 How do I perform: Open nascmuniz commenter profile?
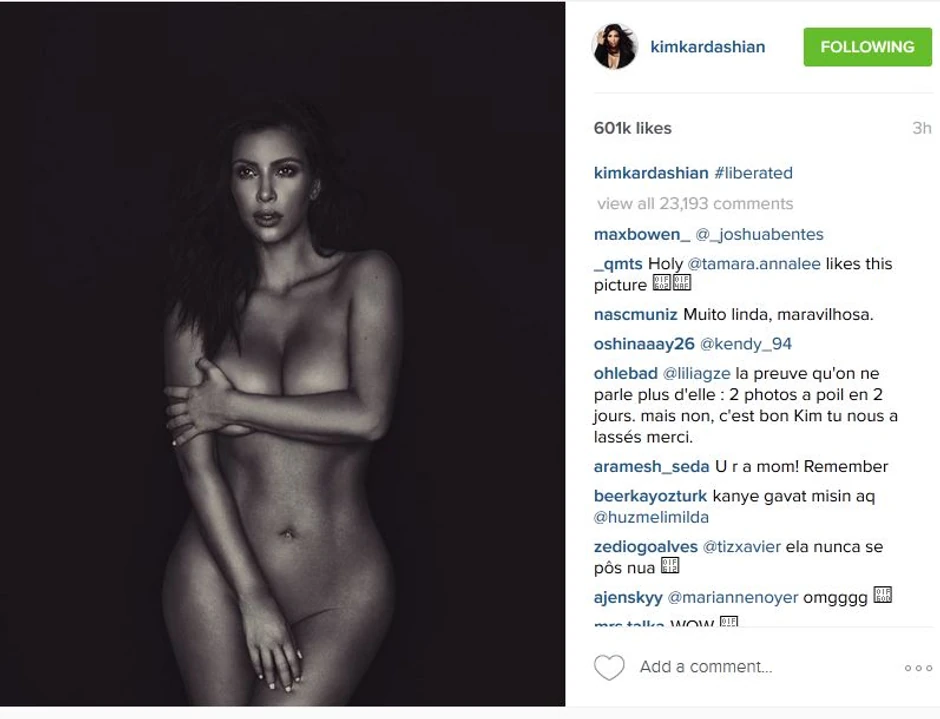(x=635, y=315)
